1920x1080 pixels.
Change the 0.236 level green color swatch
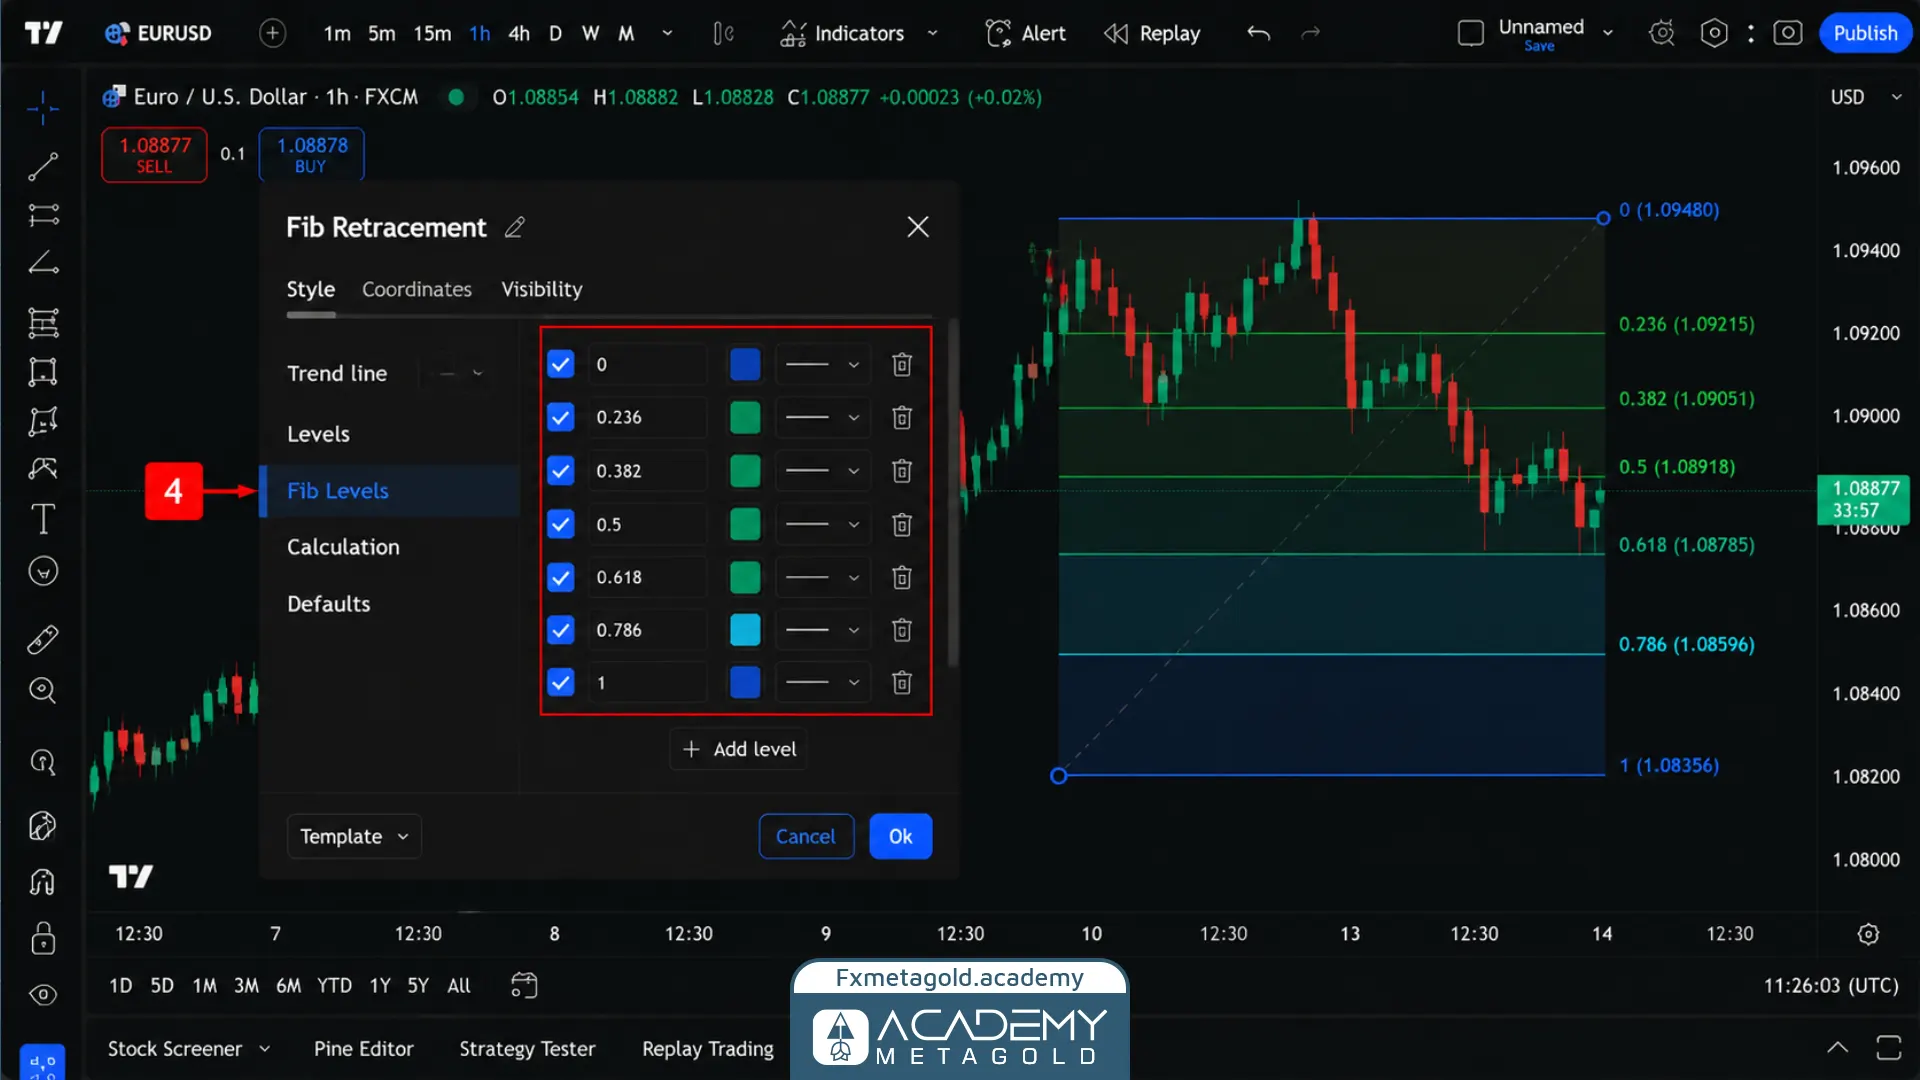pos(745,417)
